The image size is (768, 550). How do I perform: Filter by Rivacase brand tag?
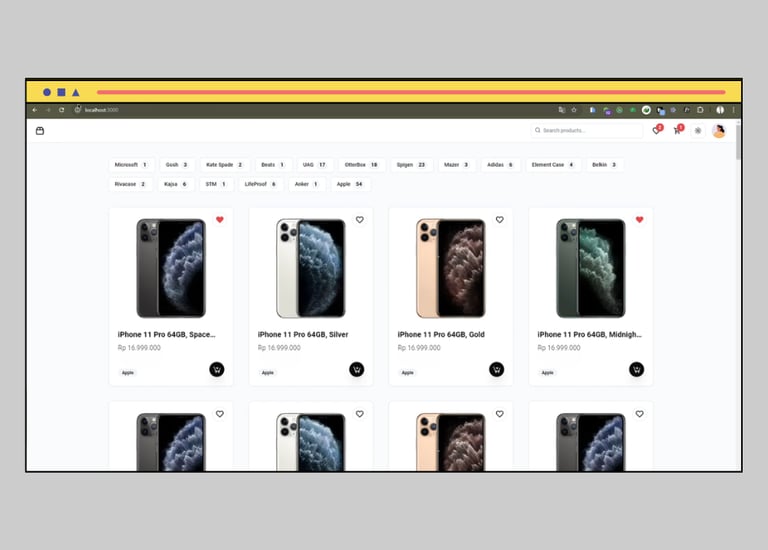(131, 184)
